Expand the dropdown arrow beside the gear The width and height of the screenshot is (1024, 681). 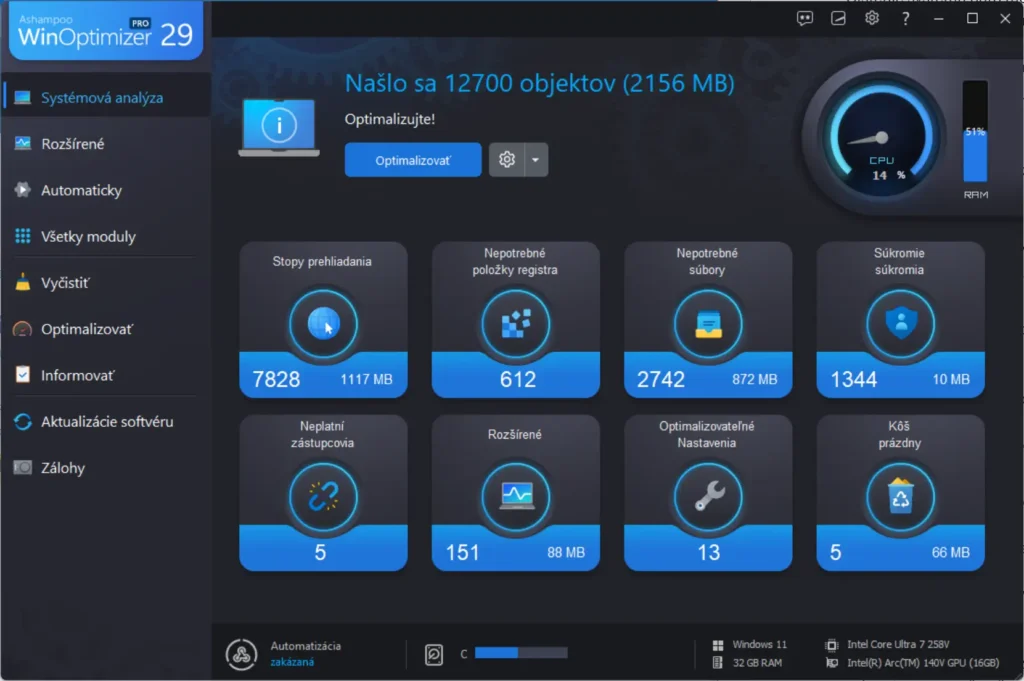tap(536, 160)
